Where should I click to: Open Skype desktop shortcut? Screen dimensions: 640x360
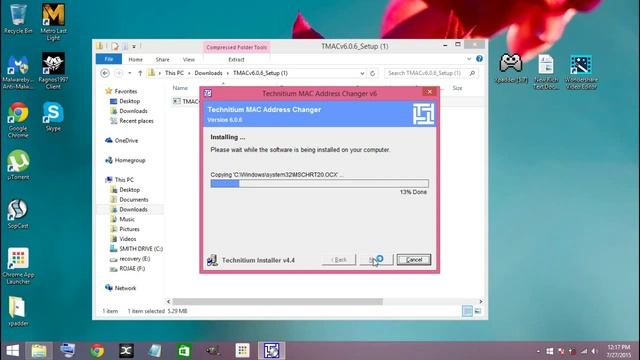[53, 116]
